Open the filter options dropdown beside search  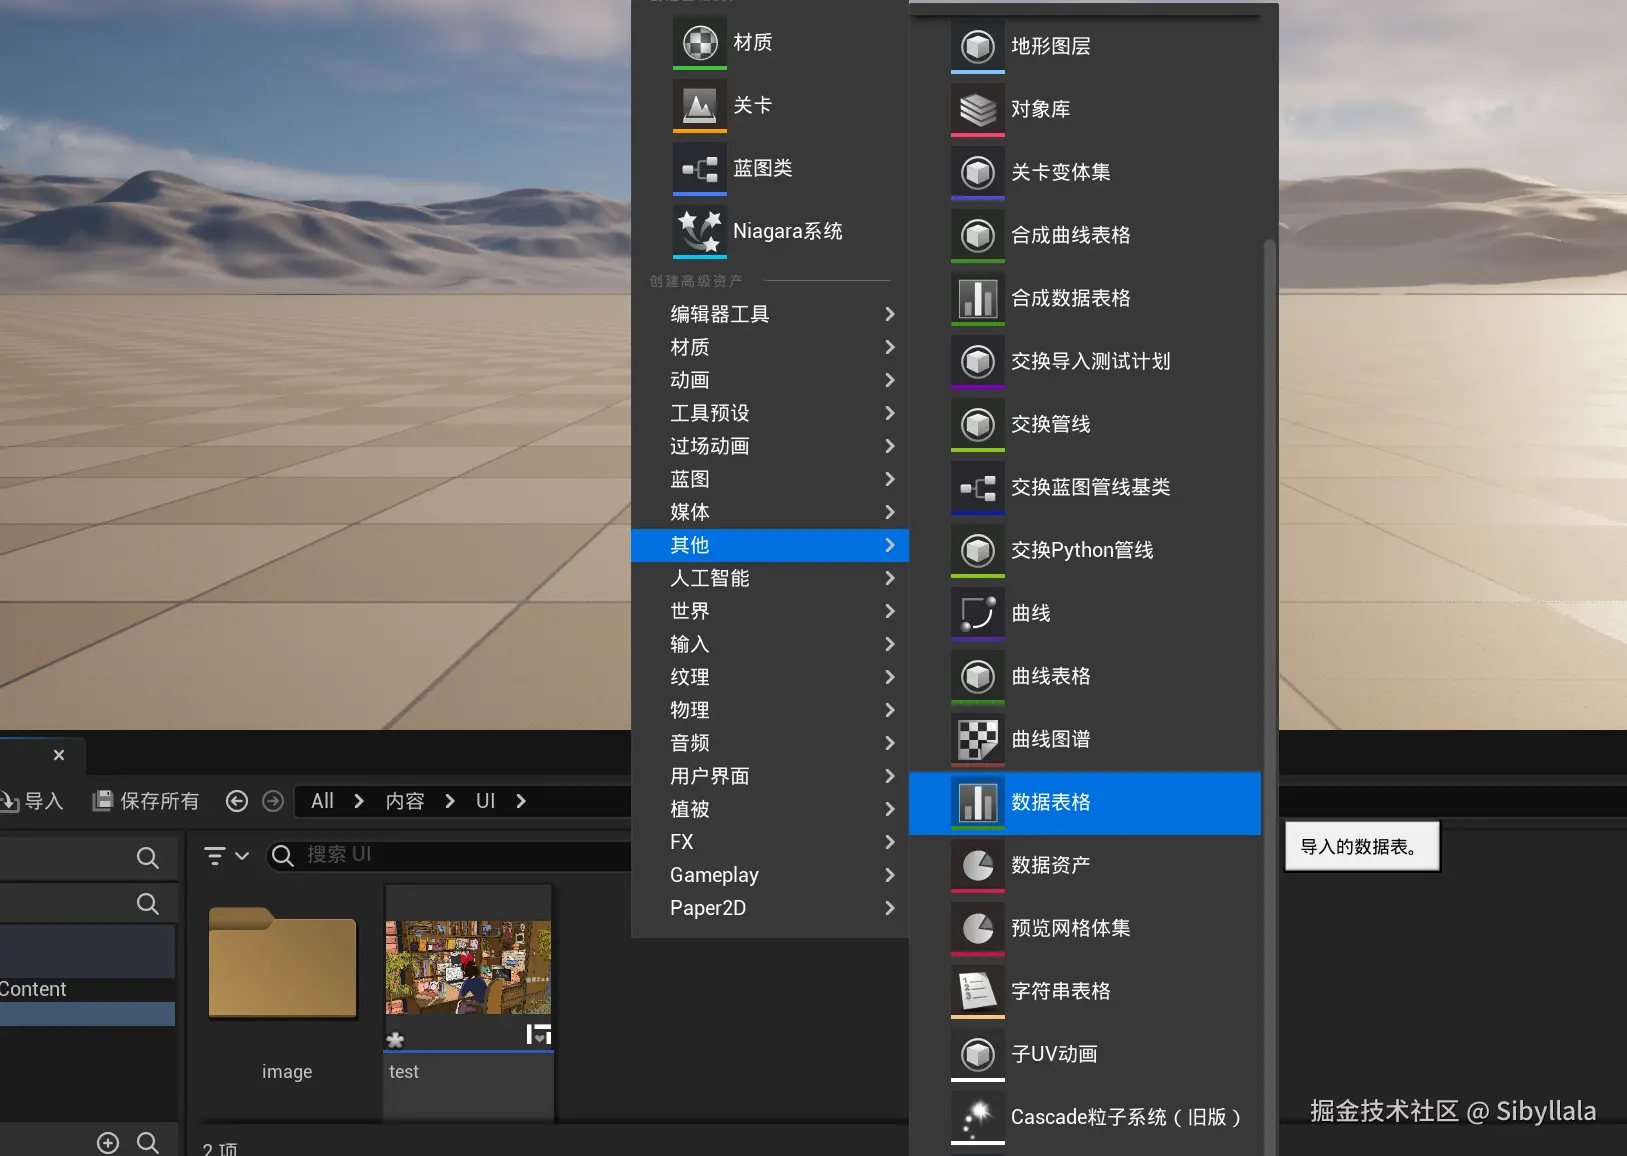226,855
